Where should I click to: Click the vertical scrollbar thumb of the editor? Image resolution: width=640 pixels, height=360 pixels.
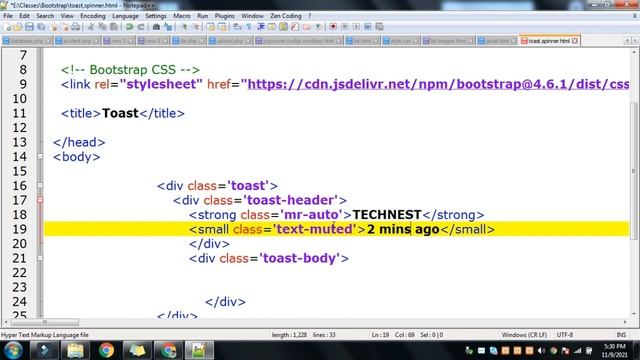634,171
